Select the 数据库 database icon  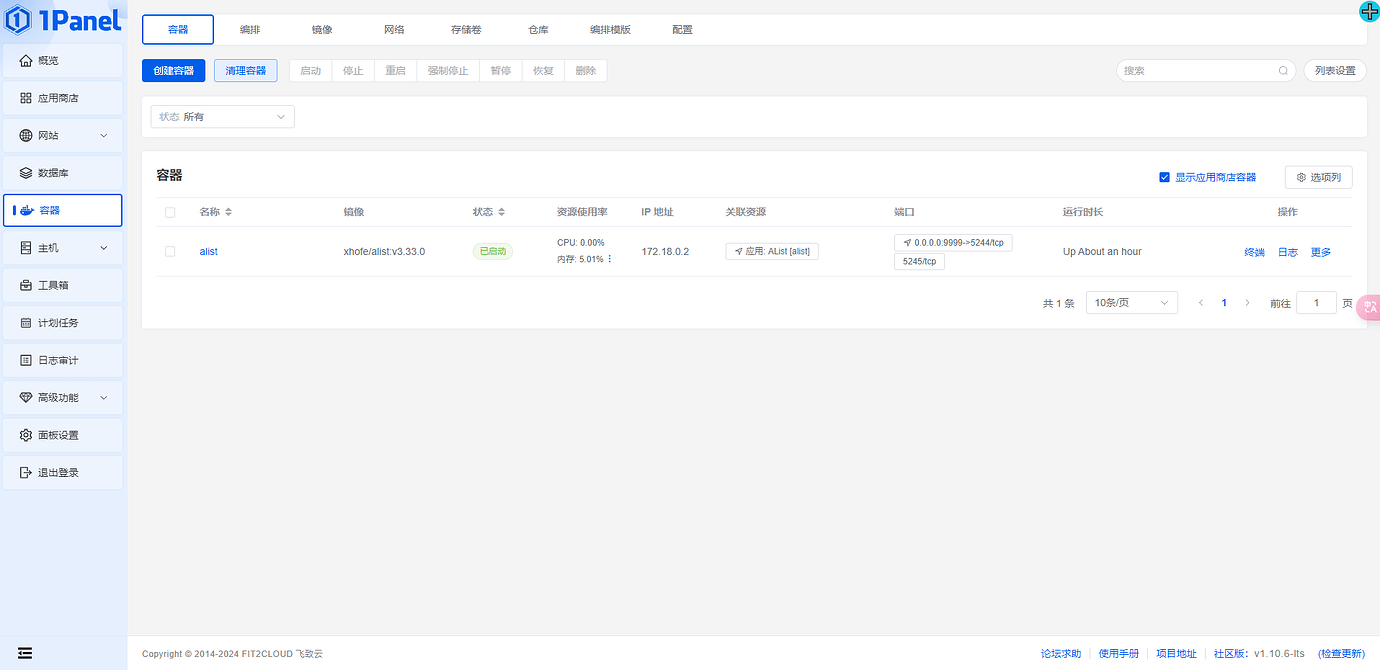28,172
